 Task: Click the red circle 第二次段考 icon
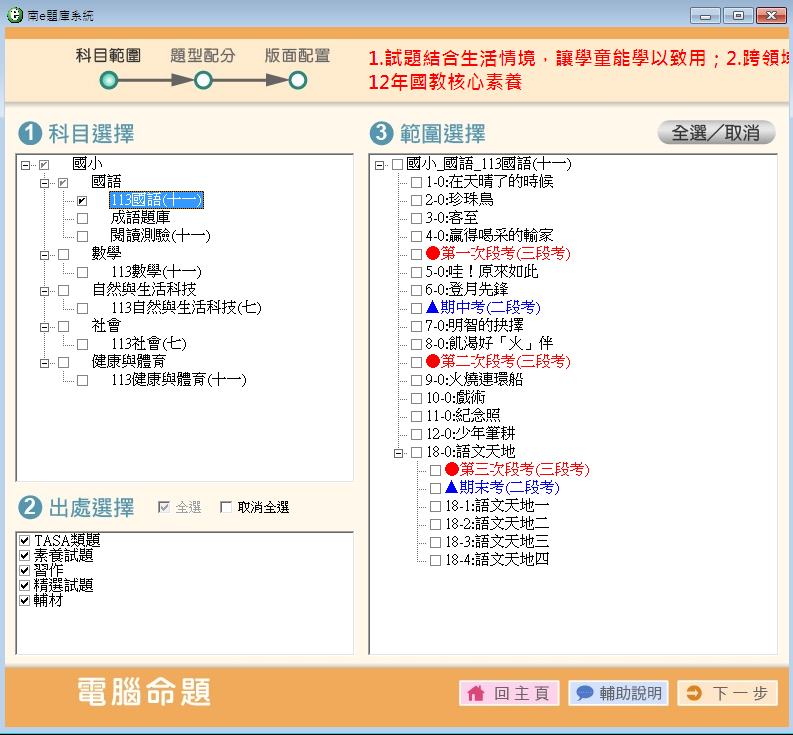coord(433,361)
